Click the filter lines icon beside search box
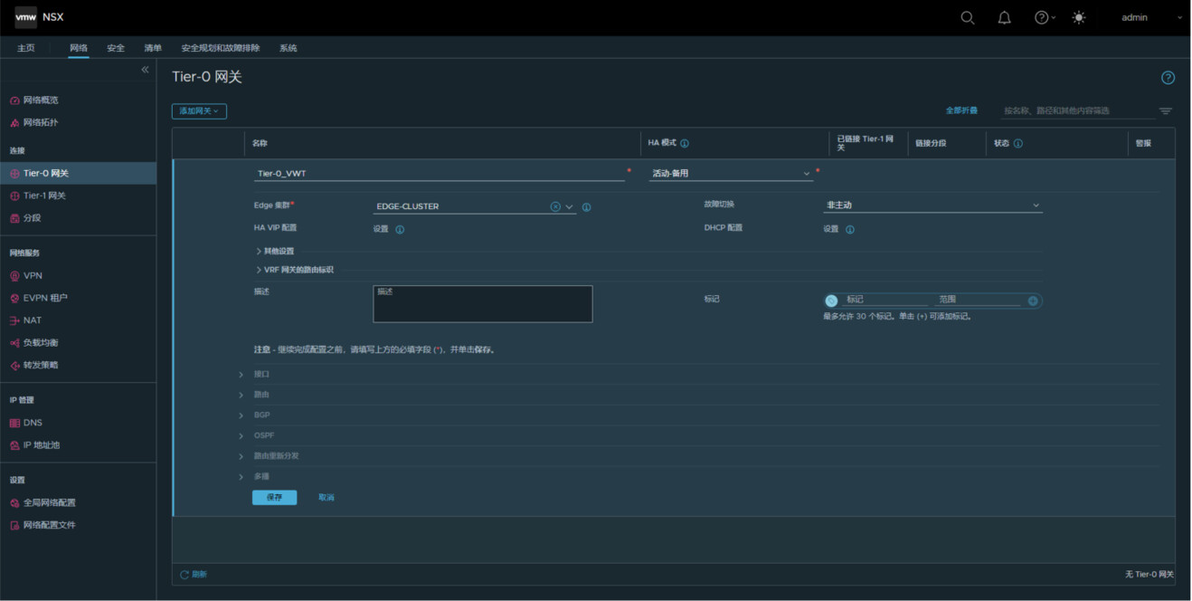This screenshot has height=601, width=1192. pyautogui.click(x=1165, y=111)
